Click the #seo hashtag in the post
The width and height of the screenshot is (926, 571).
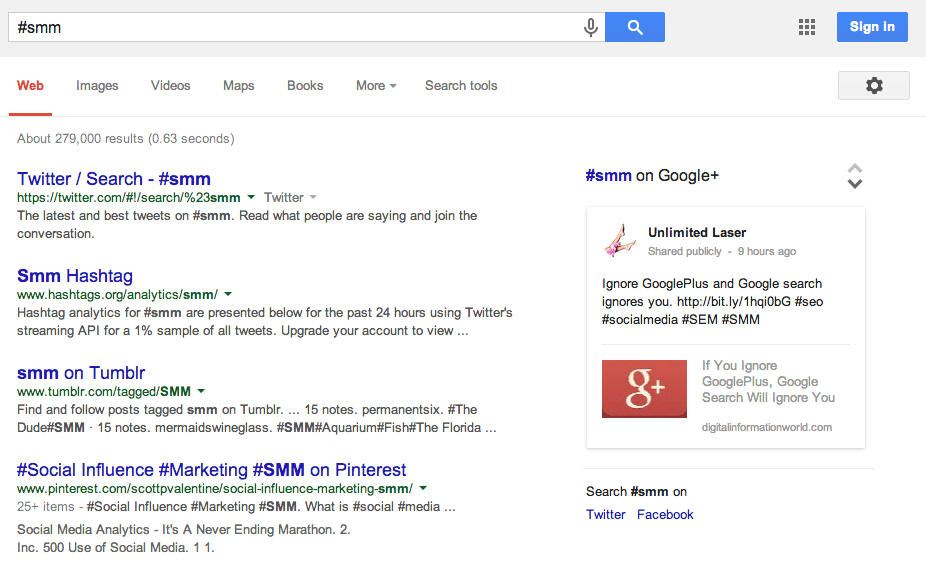[809, 302]
